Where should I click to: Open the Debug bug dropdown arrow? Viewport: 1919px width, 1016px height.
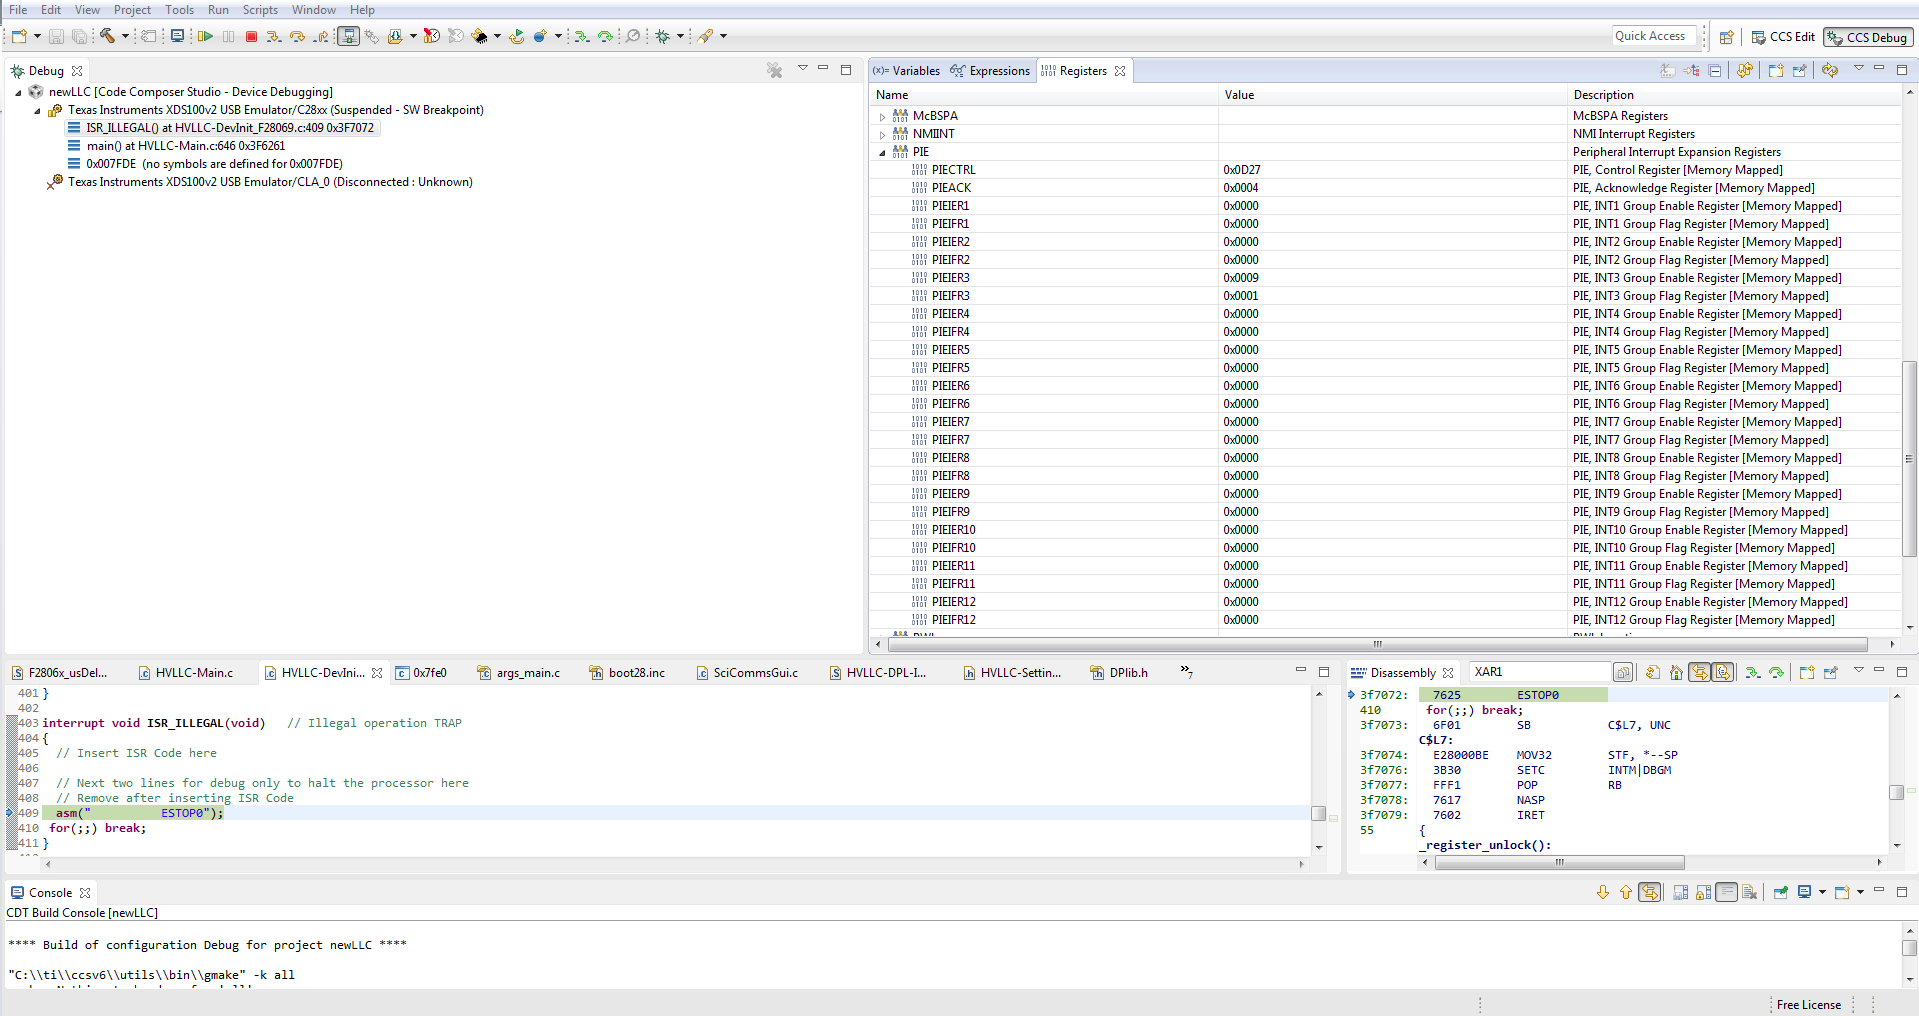click(x=680, y=36)
